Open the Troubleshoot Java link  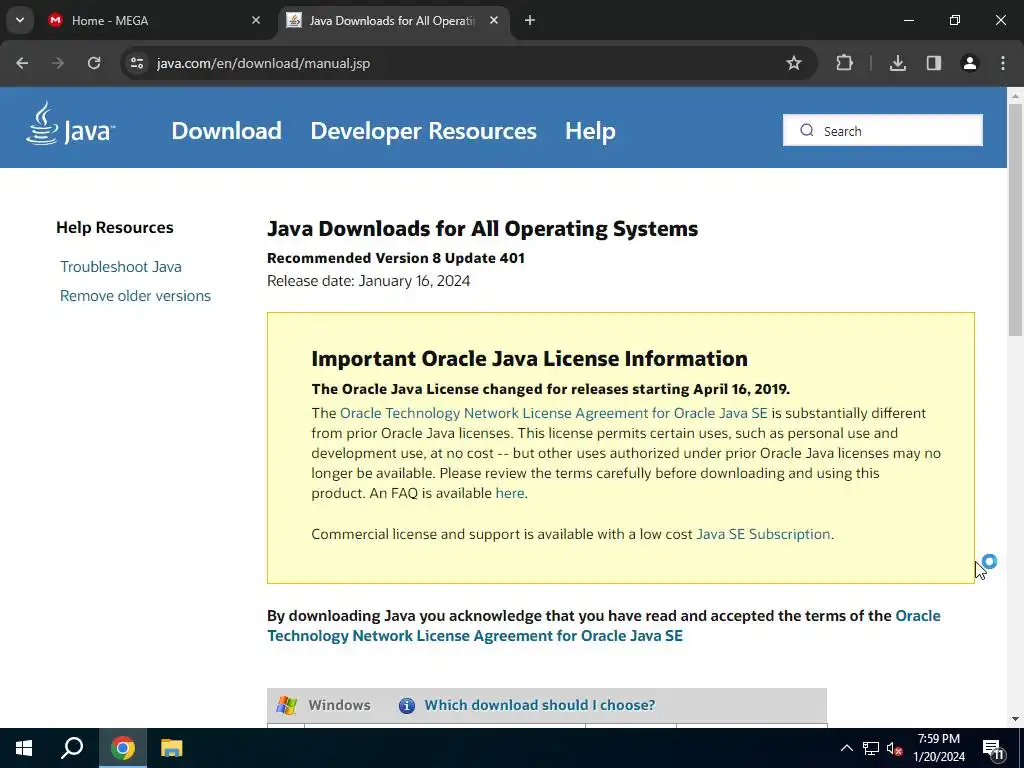(x=121, y=266)
